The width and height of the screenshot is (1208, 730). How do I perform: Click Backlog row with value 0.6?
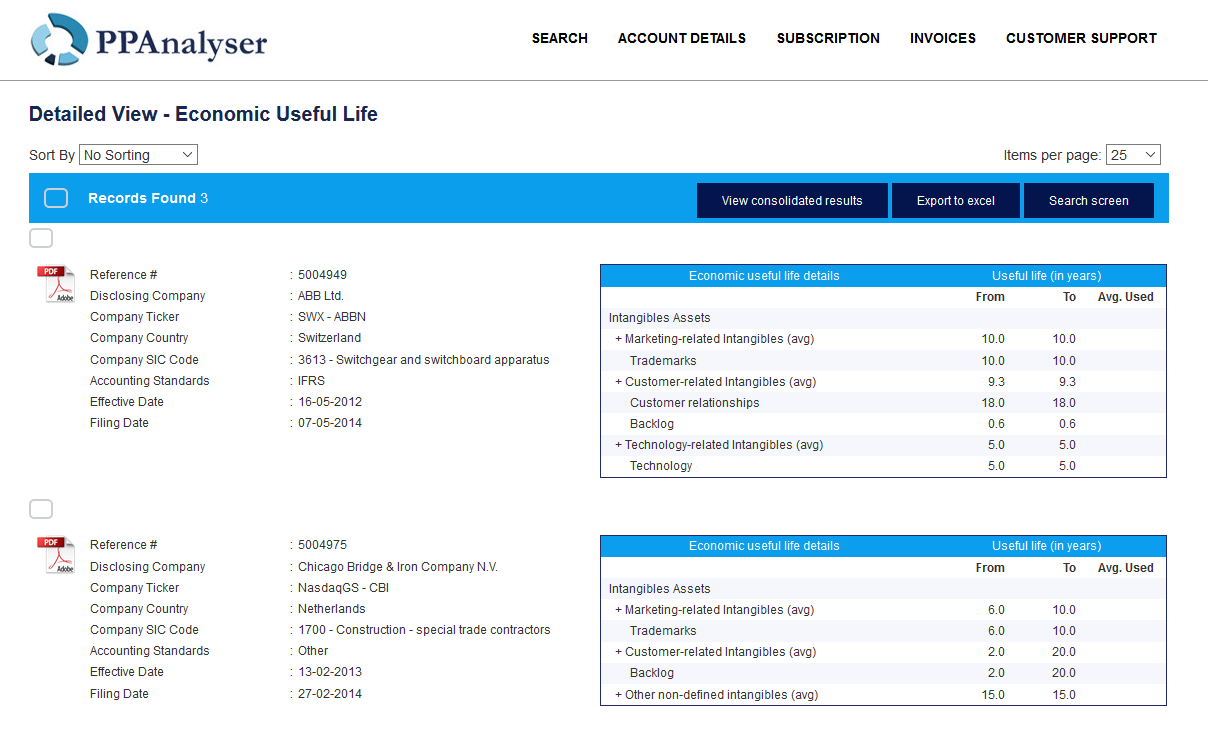[883, 424]
